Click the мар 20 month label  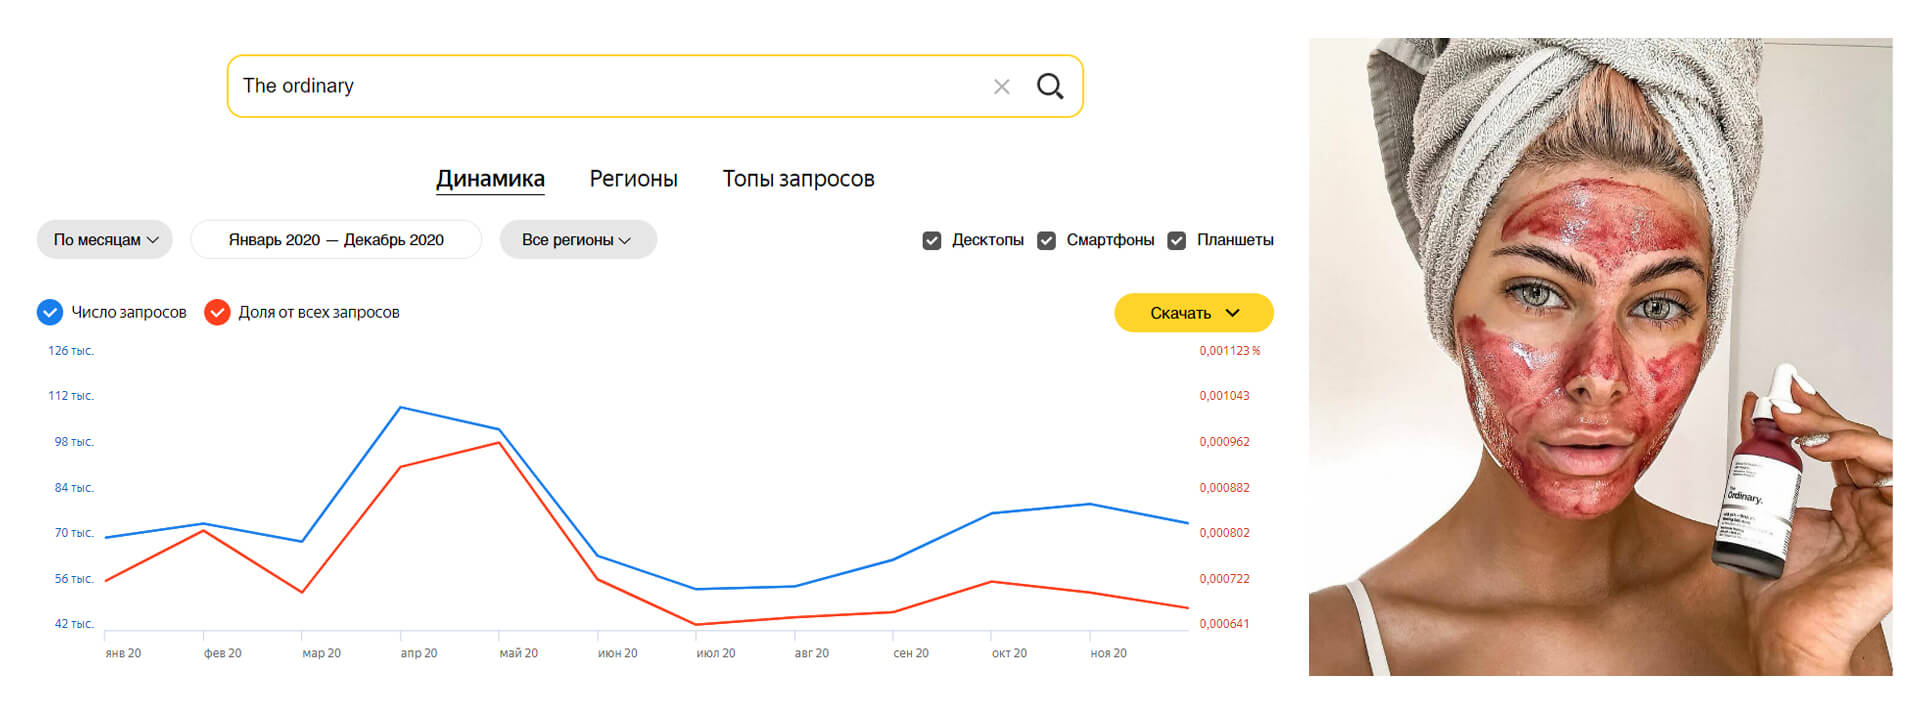pos(321,654)
